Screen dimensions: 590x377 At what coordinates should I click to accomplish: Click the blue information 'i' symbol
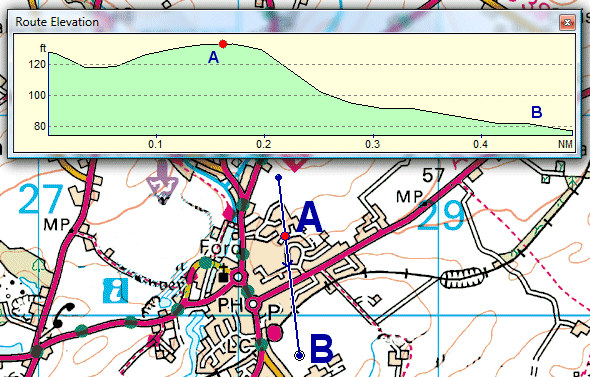click(116, 291)
